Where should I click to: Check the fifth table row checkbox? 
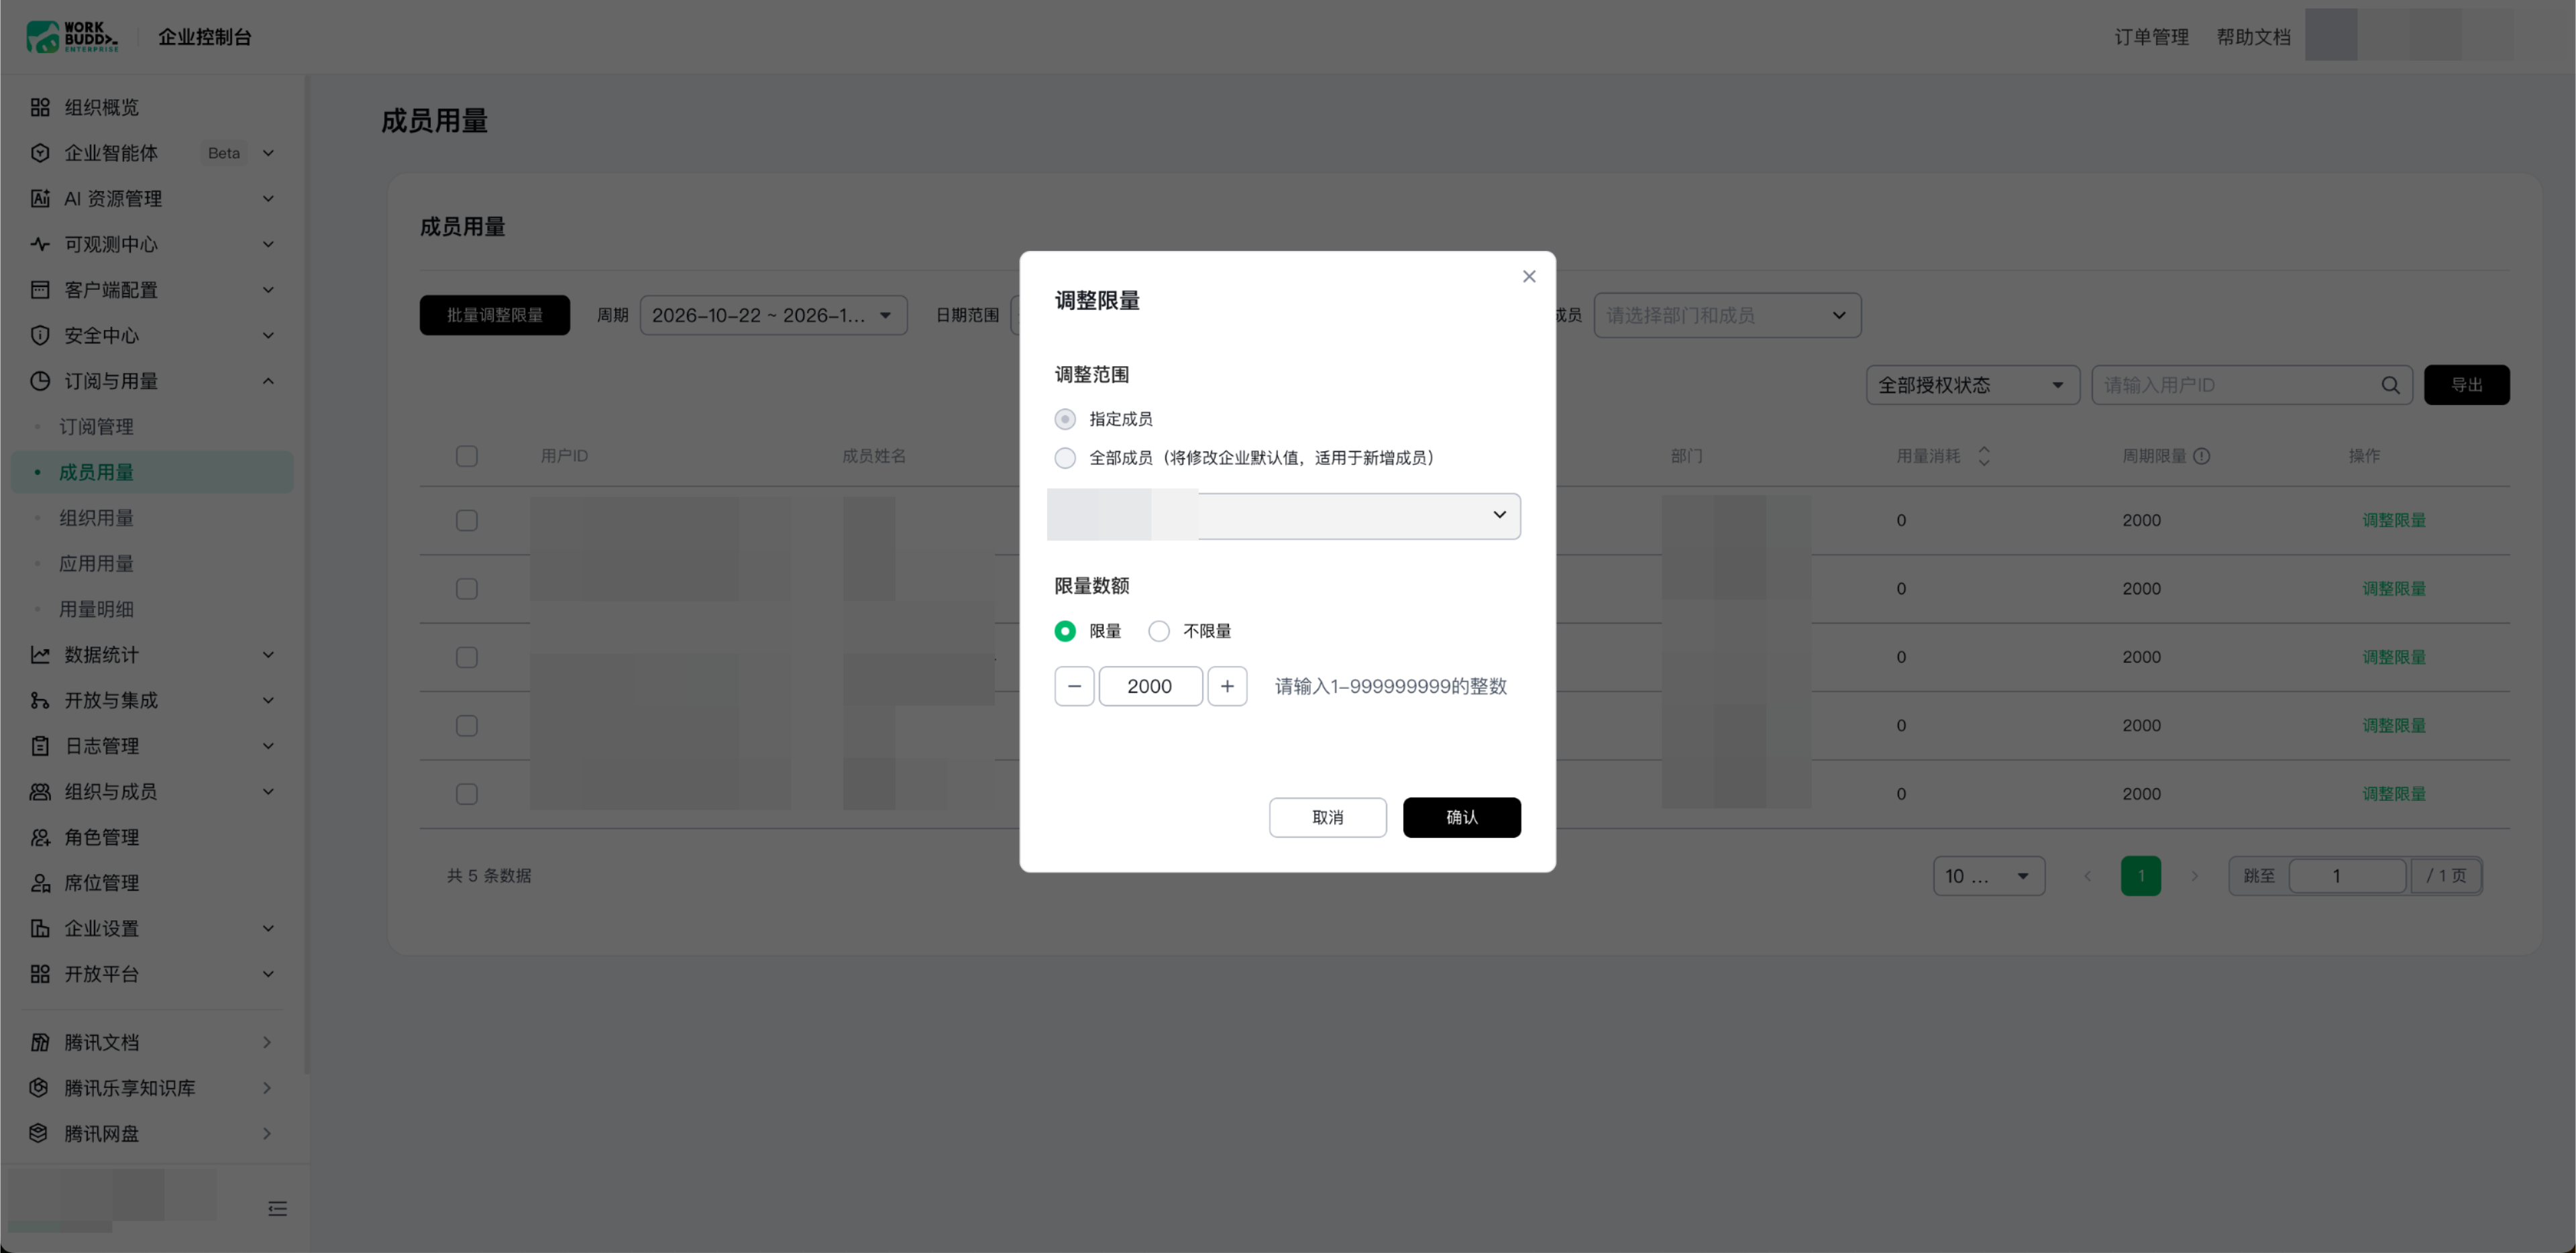point(467,794)
